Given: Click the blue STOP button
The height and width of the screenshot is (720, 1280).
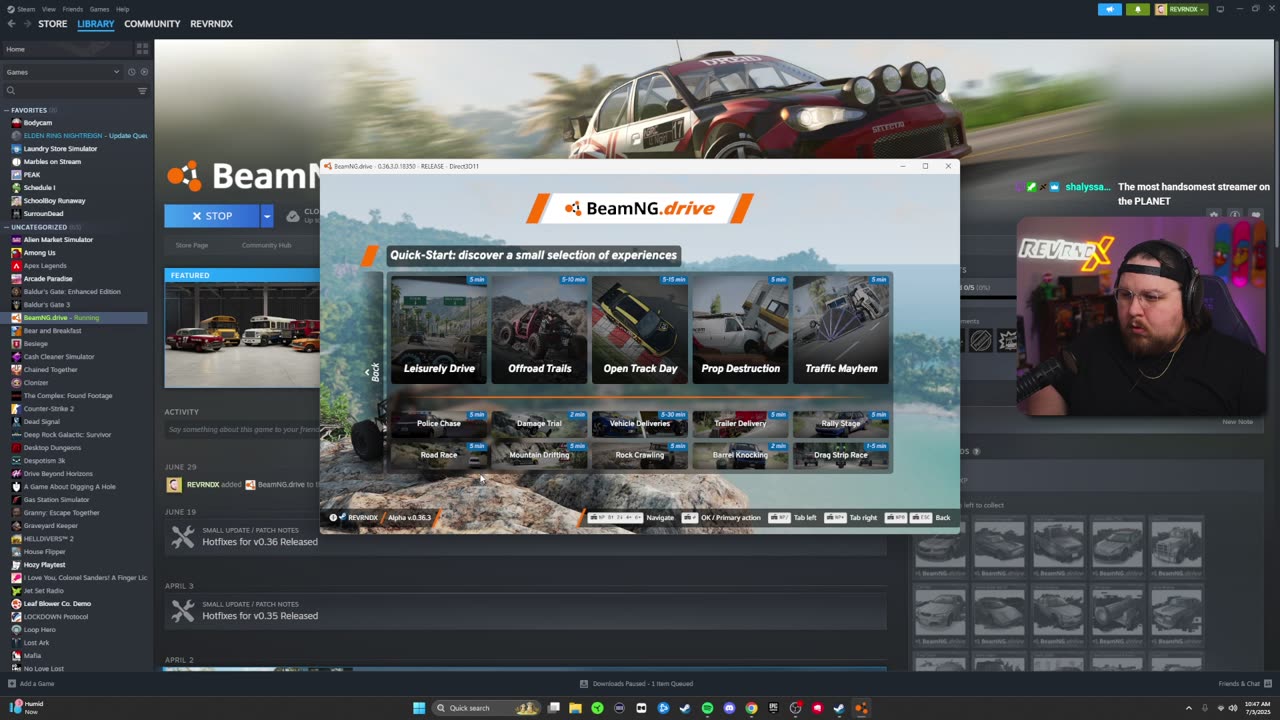Looking at the screenshot, I should pyautogui.click(x=212, y=216).
